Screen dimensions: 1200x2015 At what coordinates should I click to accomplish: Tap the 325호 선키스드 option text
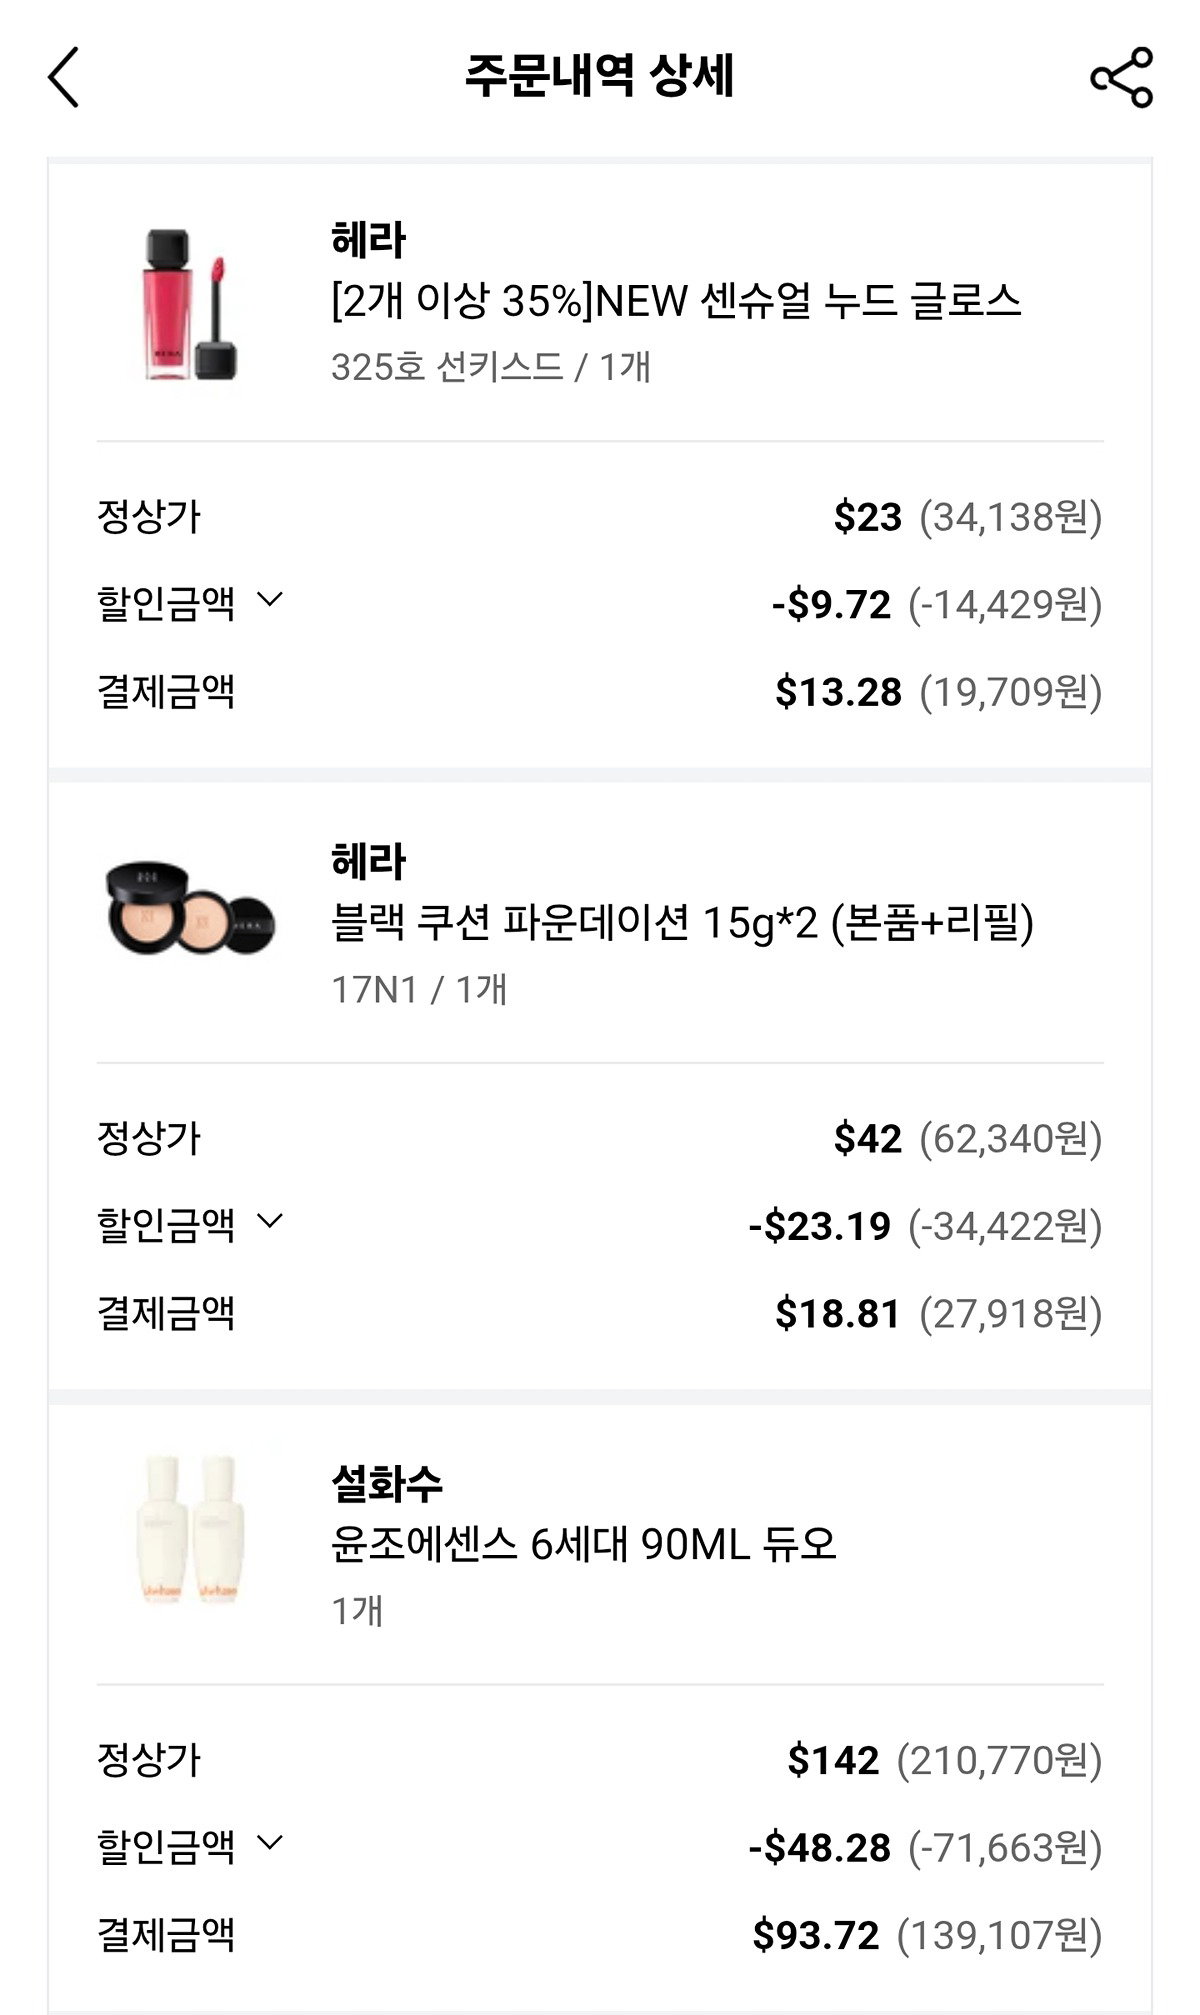(447, 367)
